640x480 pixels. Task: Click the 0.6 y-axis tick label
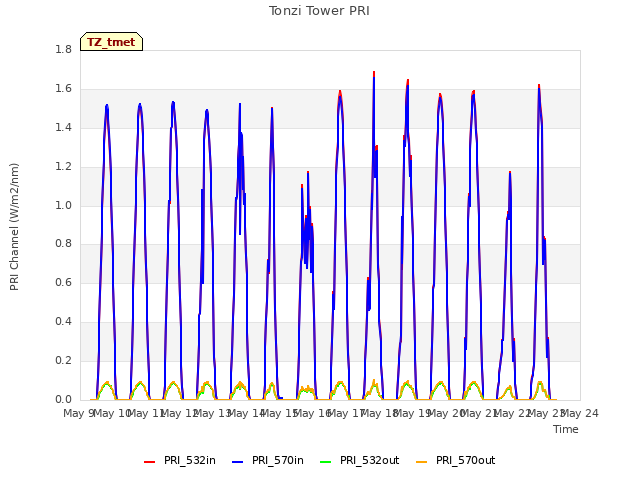64,282
